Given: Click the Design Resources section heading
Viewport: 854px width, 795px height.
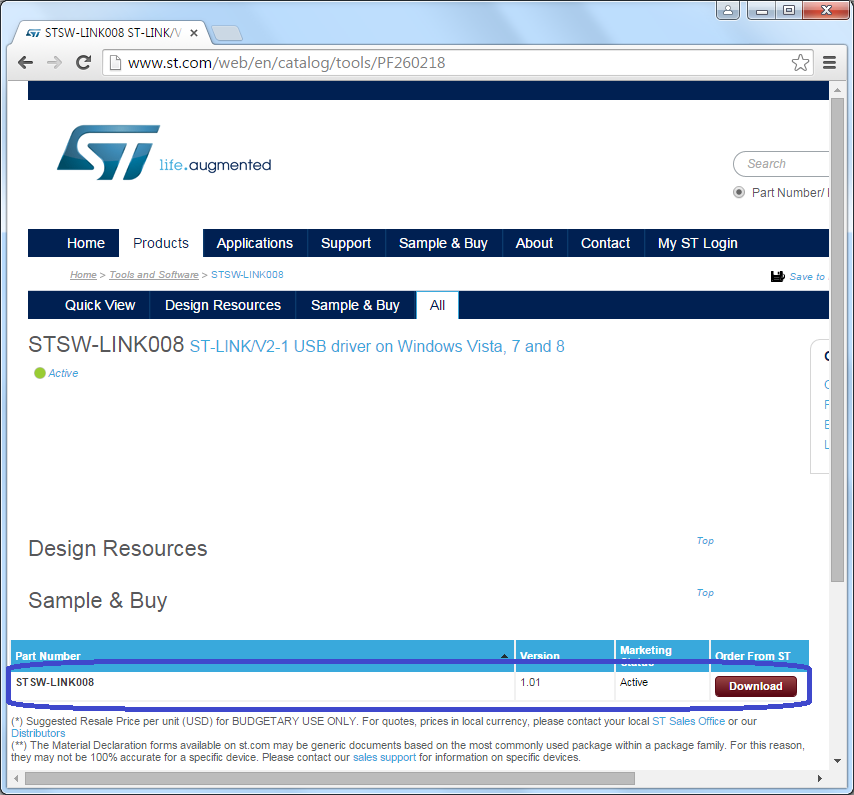Looking at the screenshot, I should click(x=118, y=548).
